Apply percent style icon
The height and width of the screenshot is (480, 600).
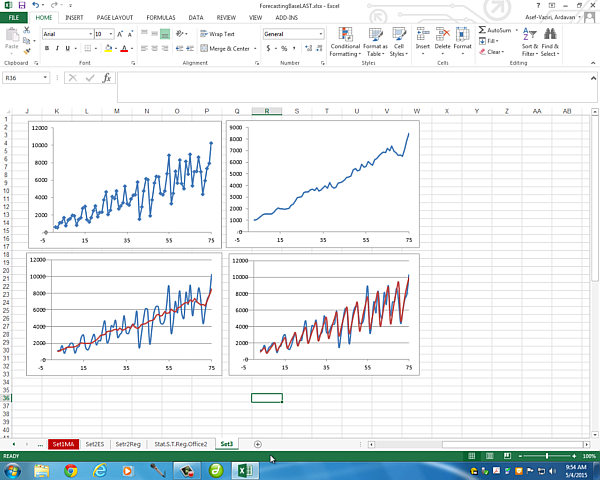pos(284,48)
